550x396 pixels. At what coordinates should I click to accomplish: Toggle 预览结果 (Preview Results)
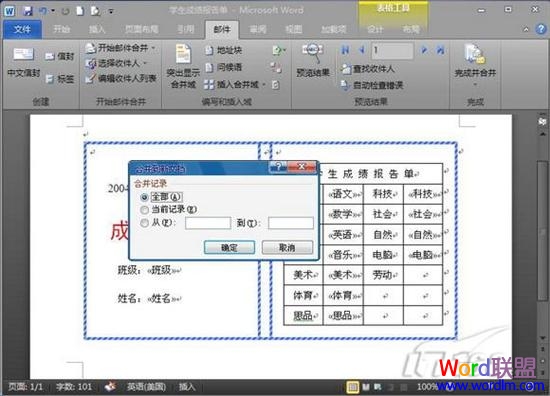[313, 60]
